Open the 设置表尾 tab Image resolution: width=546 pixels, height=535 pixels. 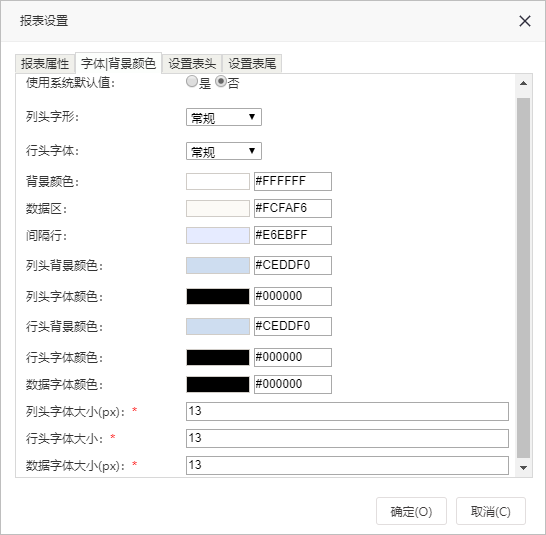[x=252, y=64]
